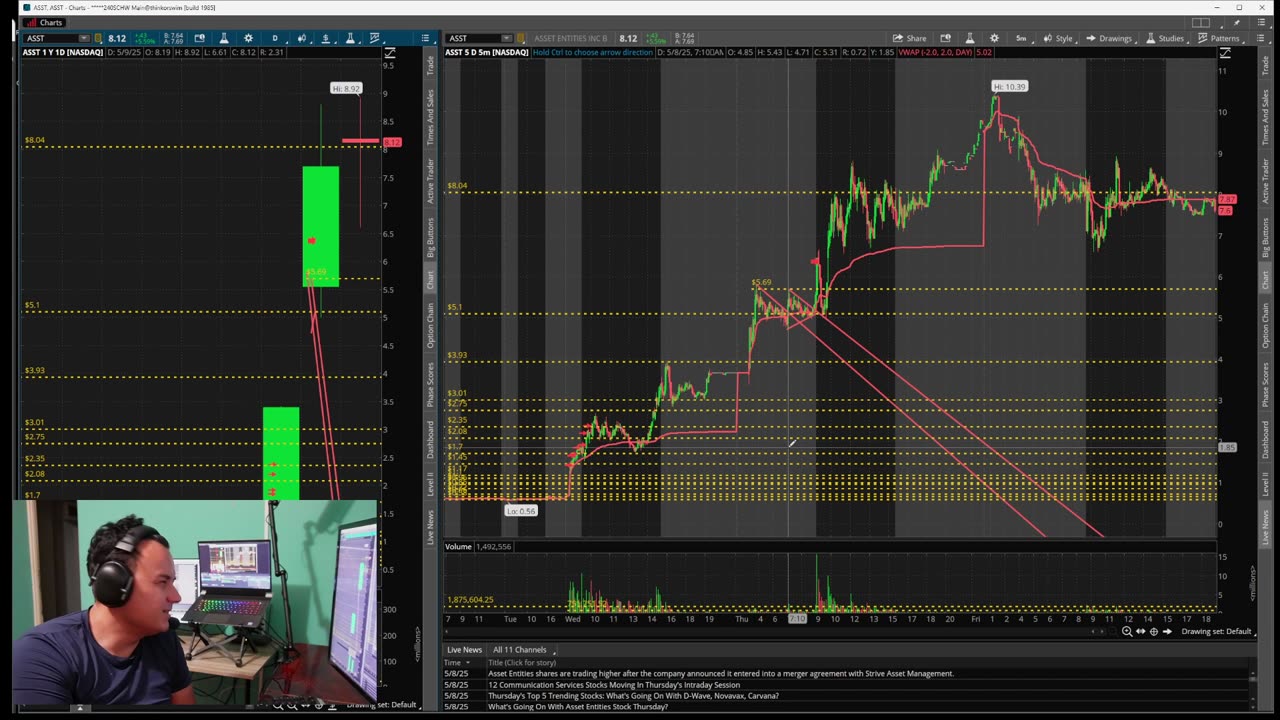
Task: Open Trade sidebar tab on right edge
Action: tap(1265, 64)
